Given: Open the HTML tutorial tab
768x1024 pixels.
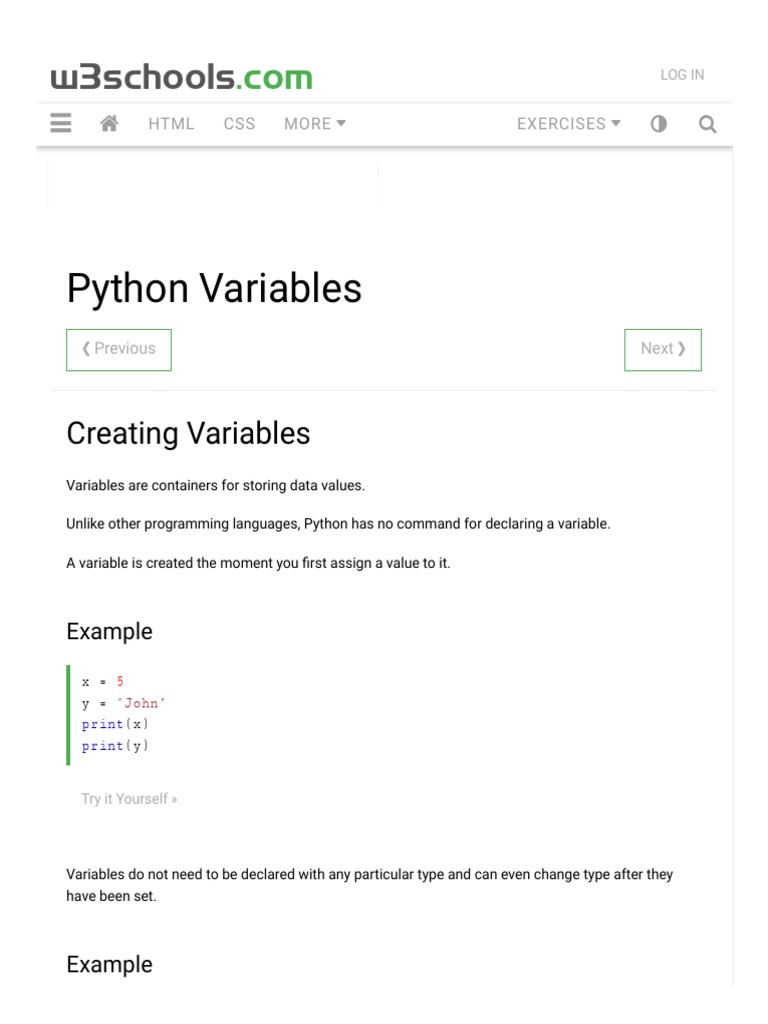Looking at the screenshot, I should tap(171, 124).
